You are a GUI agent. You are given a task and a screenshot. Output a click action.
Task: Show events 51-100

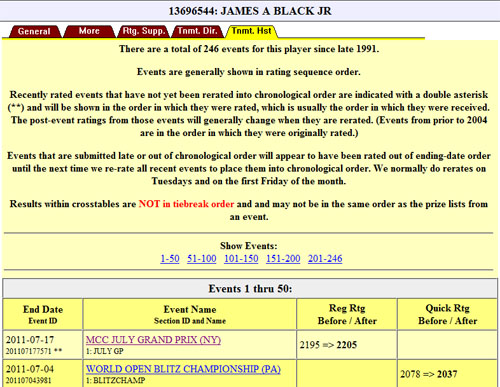pos(202,259)
